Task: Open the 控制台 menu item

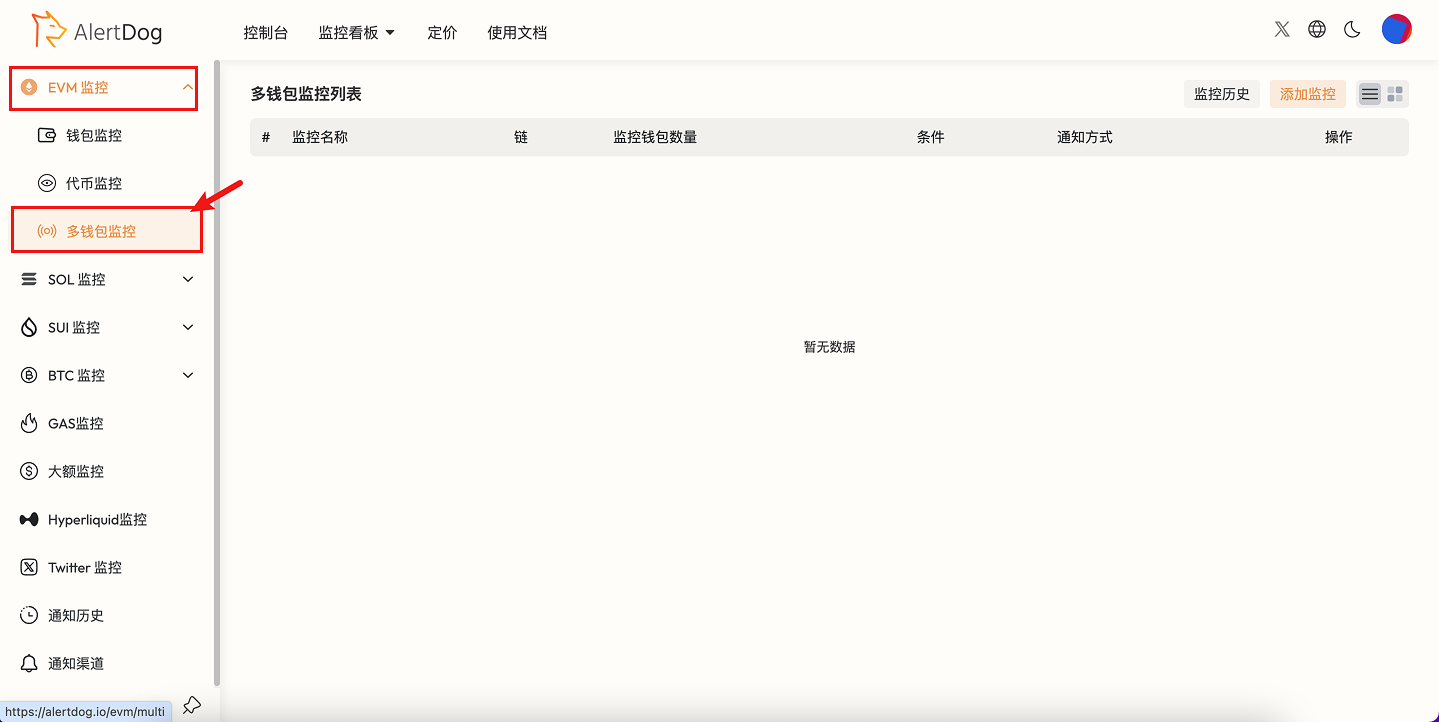Action: [x=265, y=32]
